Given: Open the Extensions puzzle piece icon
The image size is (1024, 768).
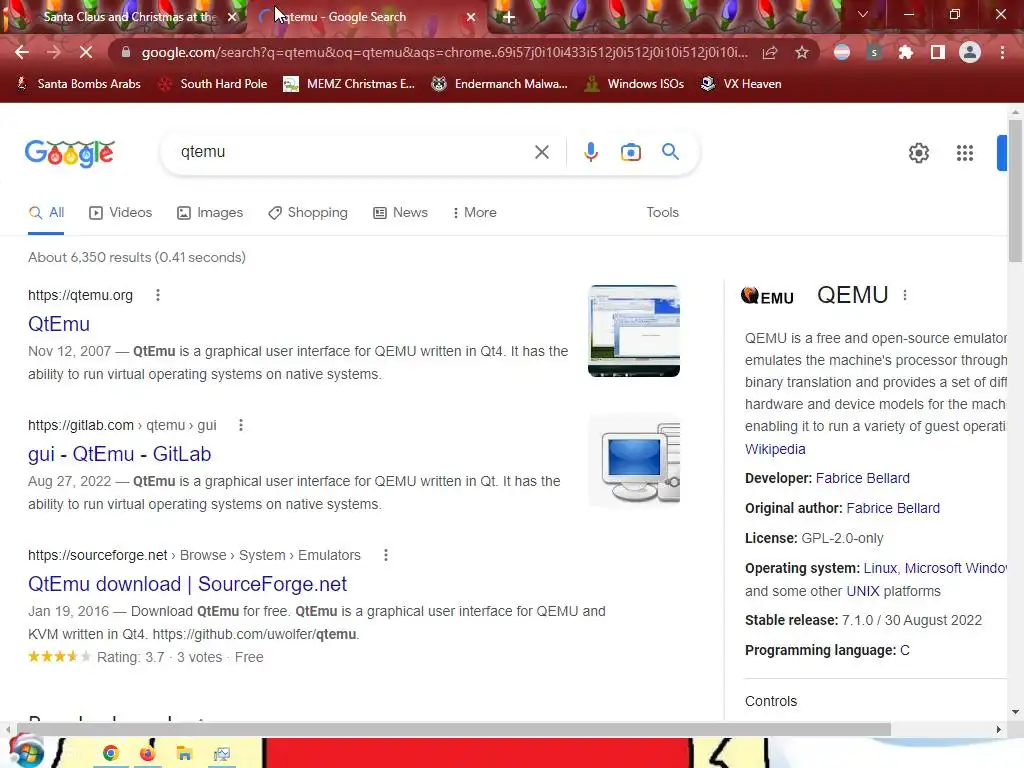Looking at the screenshot, I should point(905,52).
